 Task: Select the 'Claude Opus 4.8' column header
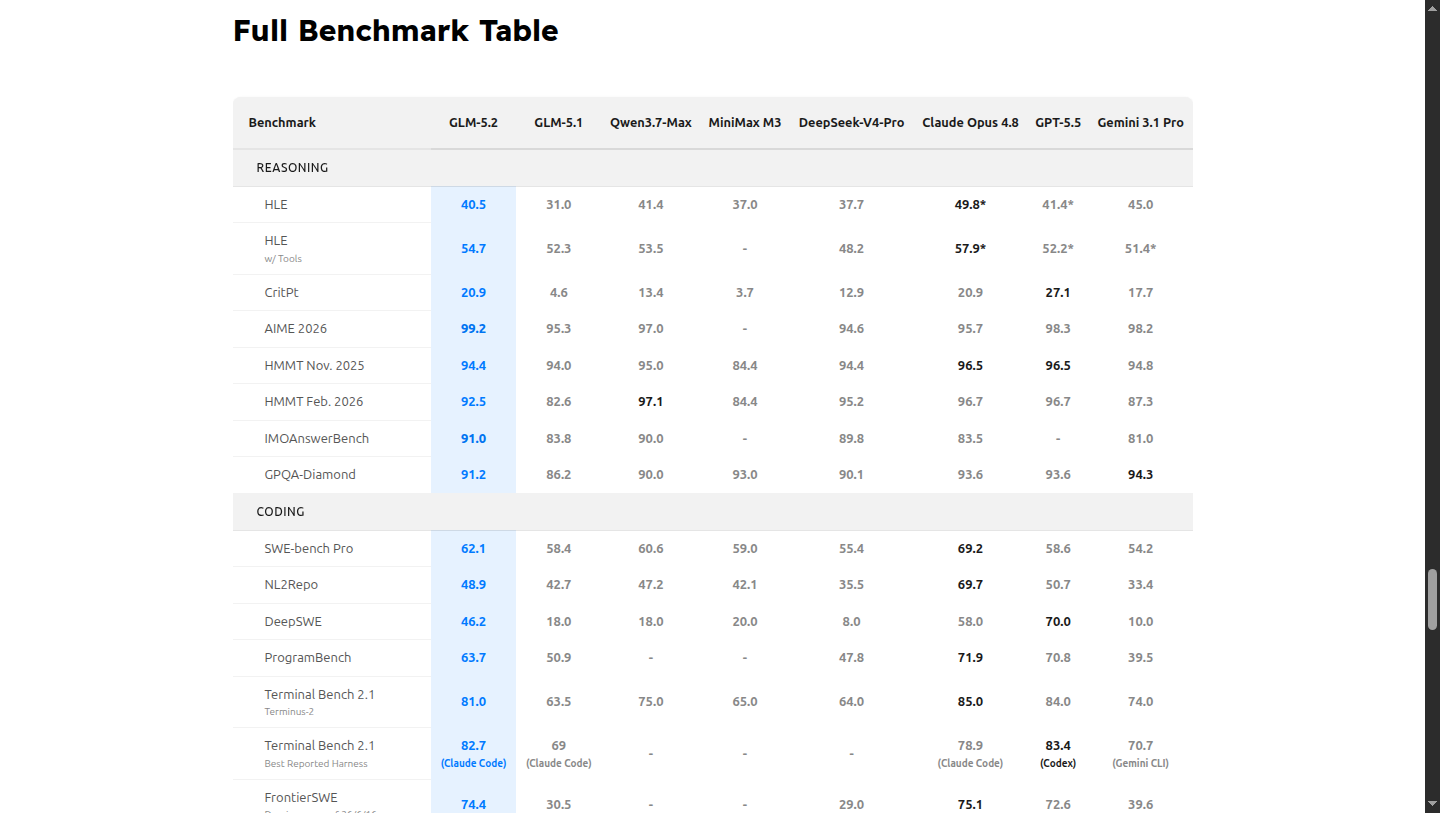(x=970, y=122)
